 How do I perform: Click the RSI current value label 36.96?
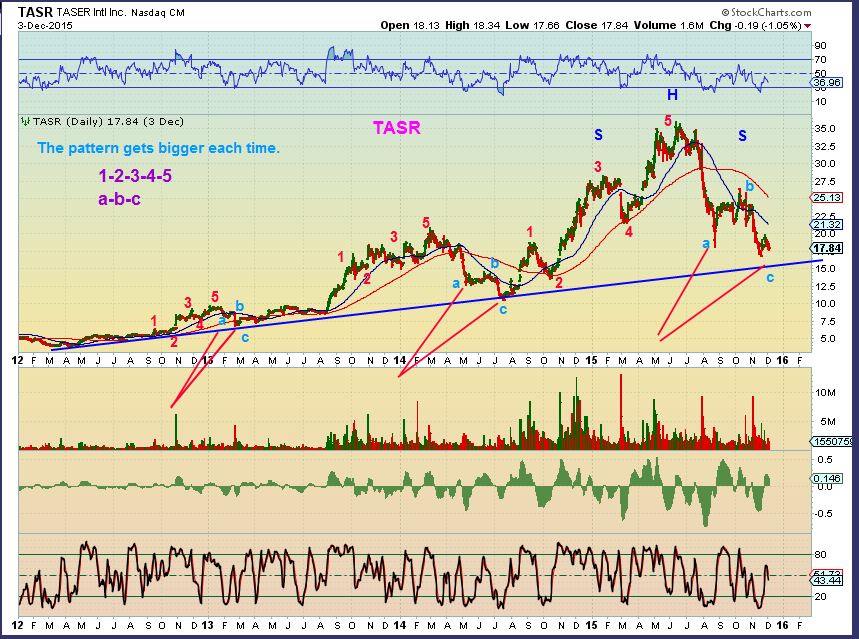pyautogui.click(x=827, y=83)
